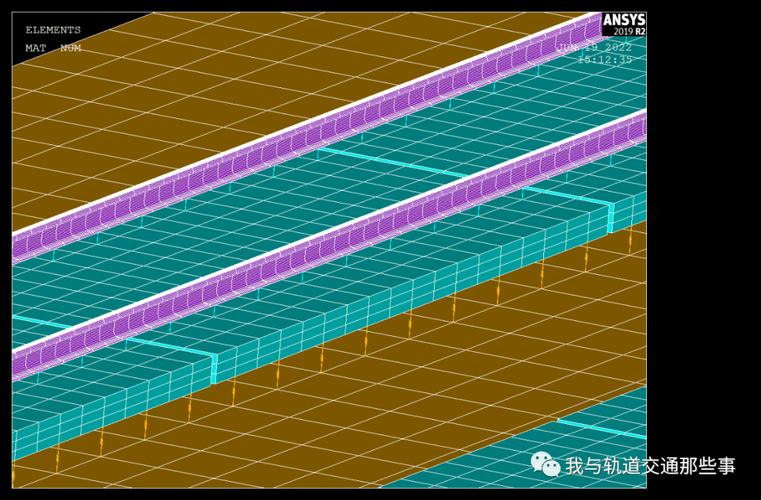Click the ELEMENTS label text
The height and width of the screenshot is (500, 761).
click(53, 30)
